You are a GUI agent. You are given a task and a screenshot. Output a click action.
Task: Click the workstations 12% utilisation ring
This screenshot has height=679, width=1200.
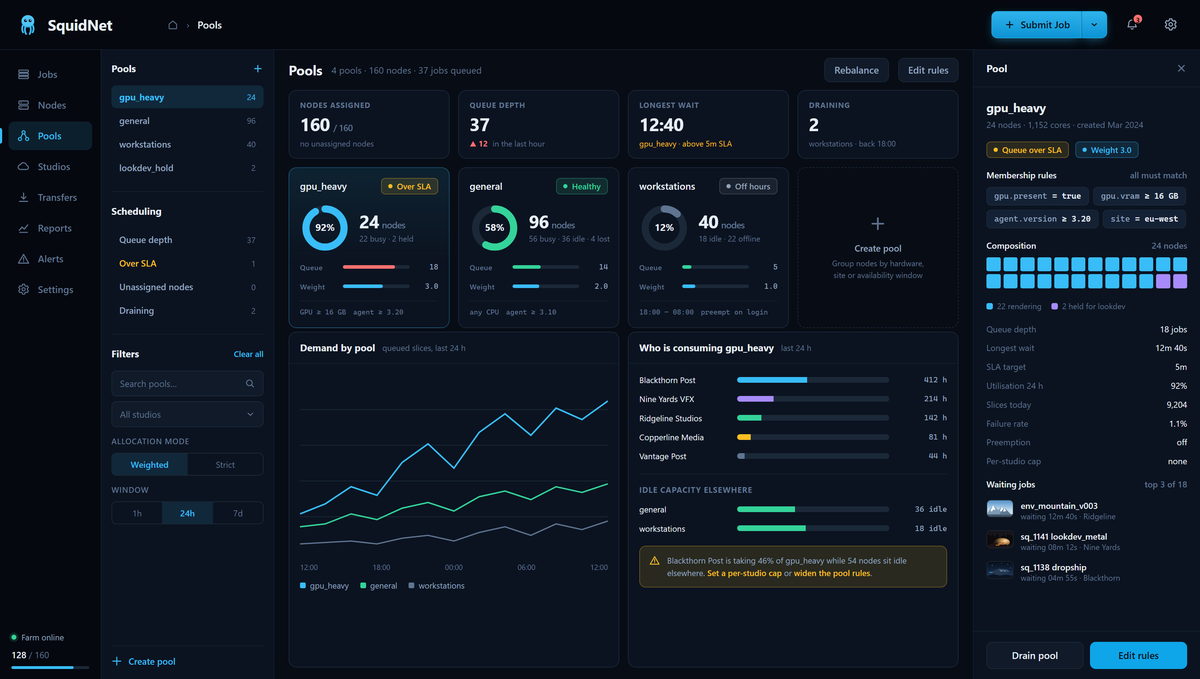[664, 228]
